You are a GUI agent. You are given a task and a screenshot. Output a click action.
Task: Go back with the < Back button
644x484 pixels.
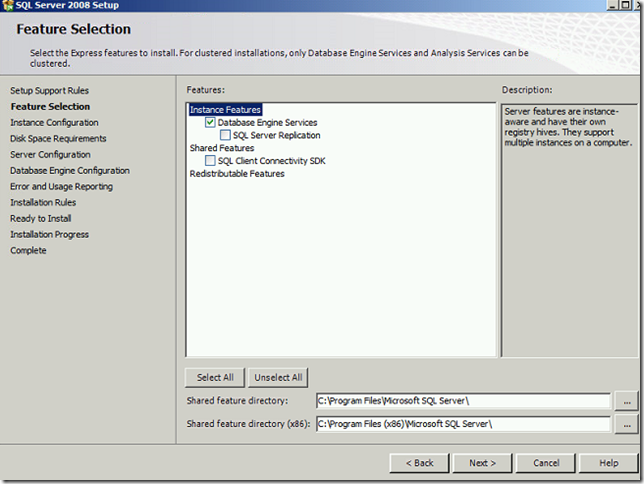(419, 463)
